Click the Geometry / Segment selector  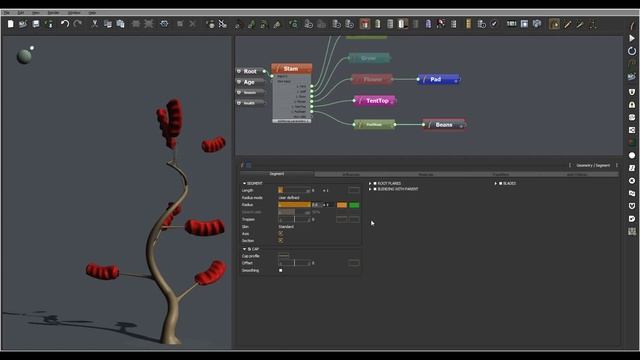pyautogui.click(x=593, y=165)
